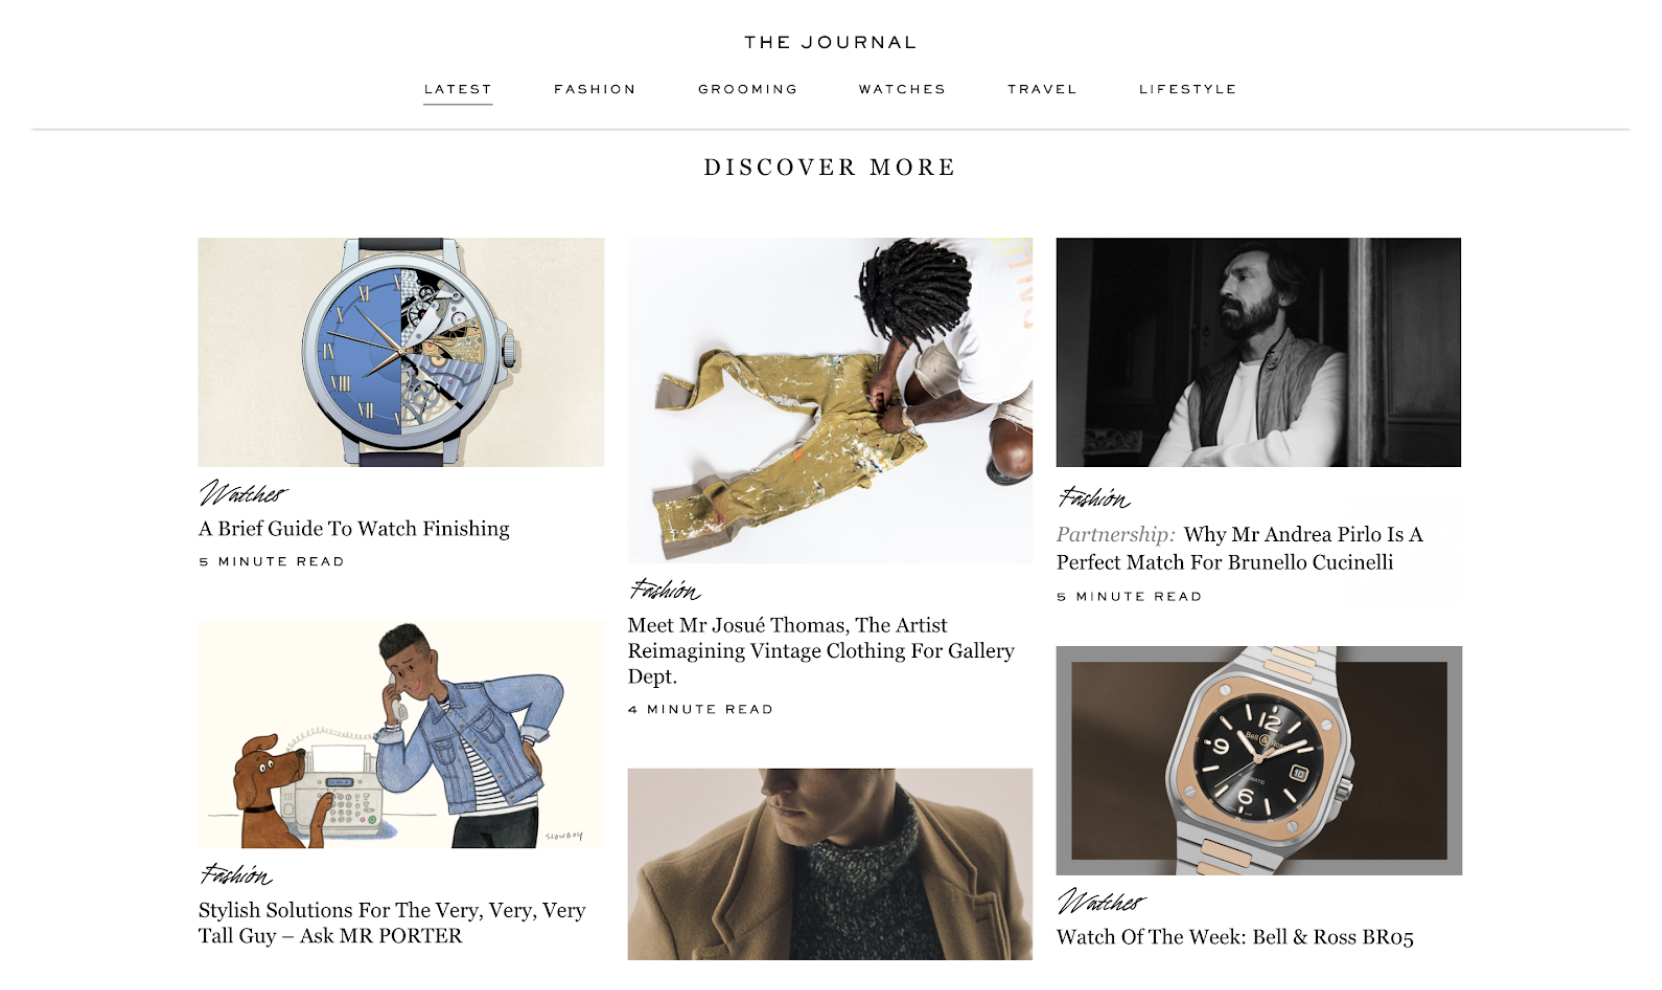
Task: Open the camel coat model photo
Action: click(830, 864)
